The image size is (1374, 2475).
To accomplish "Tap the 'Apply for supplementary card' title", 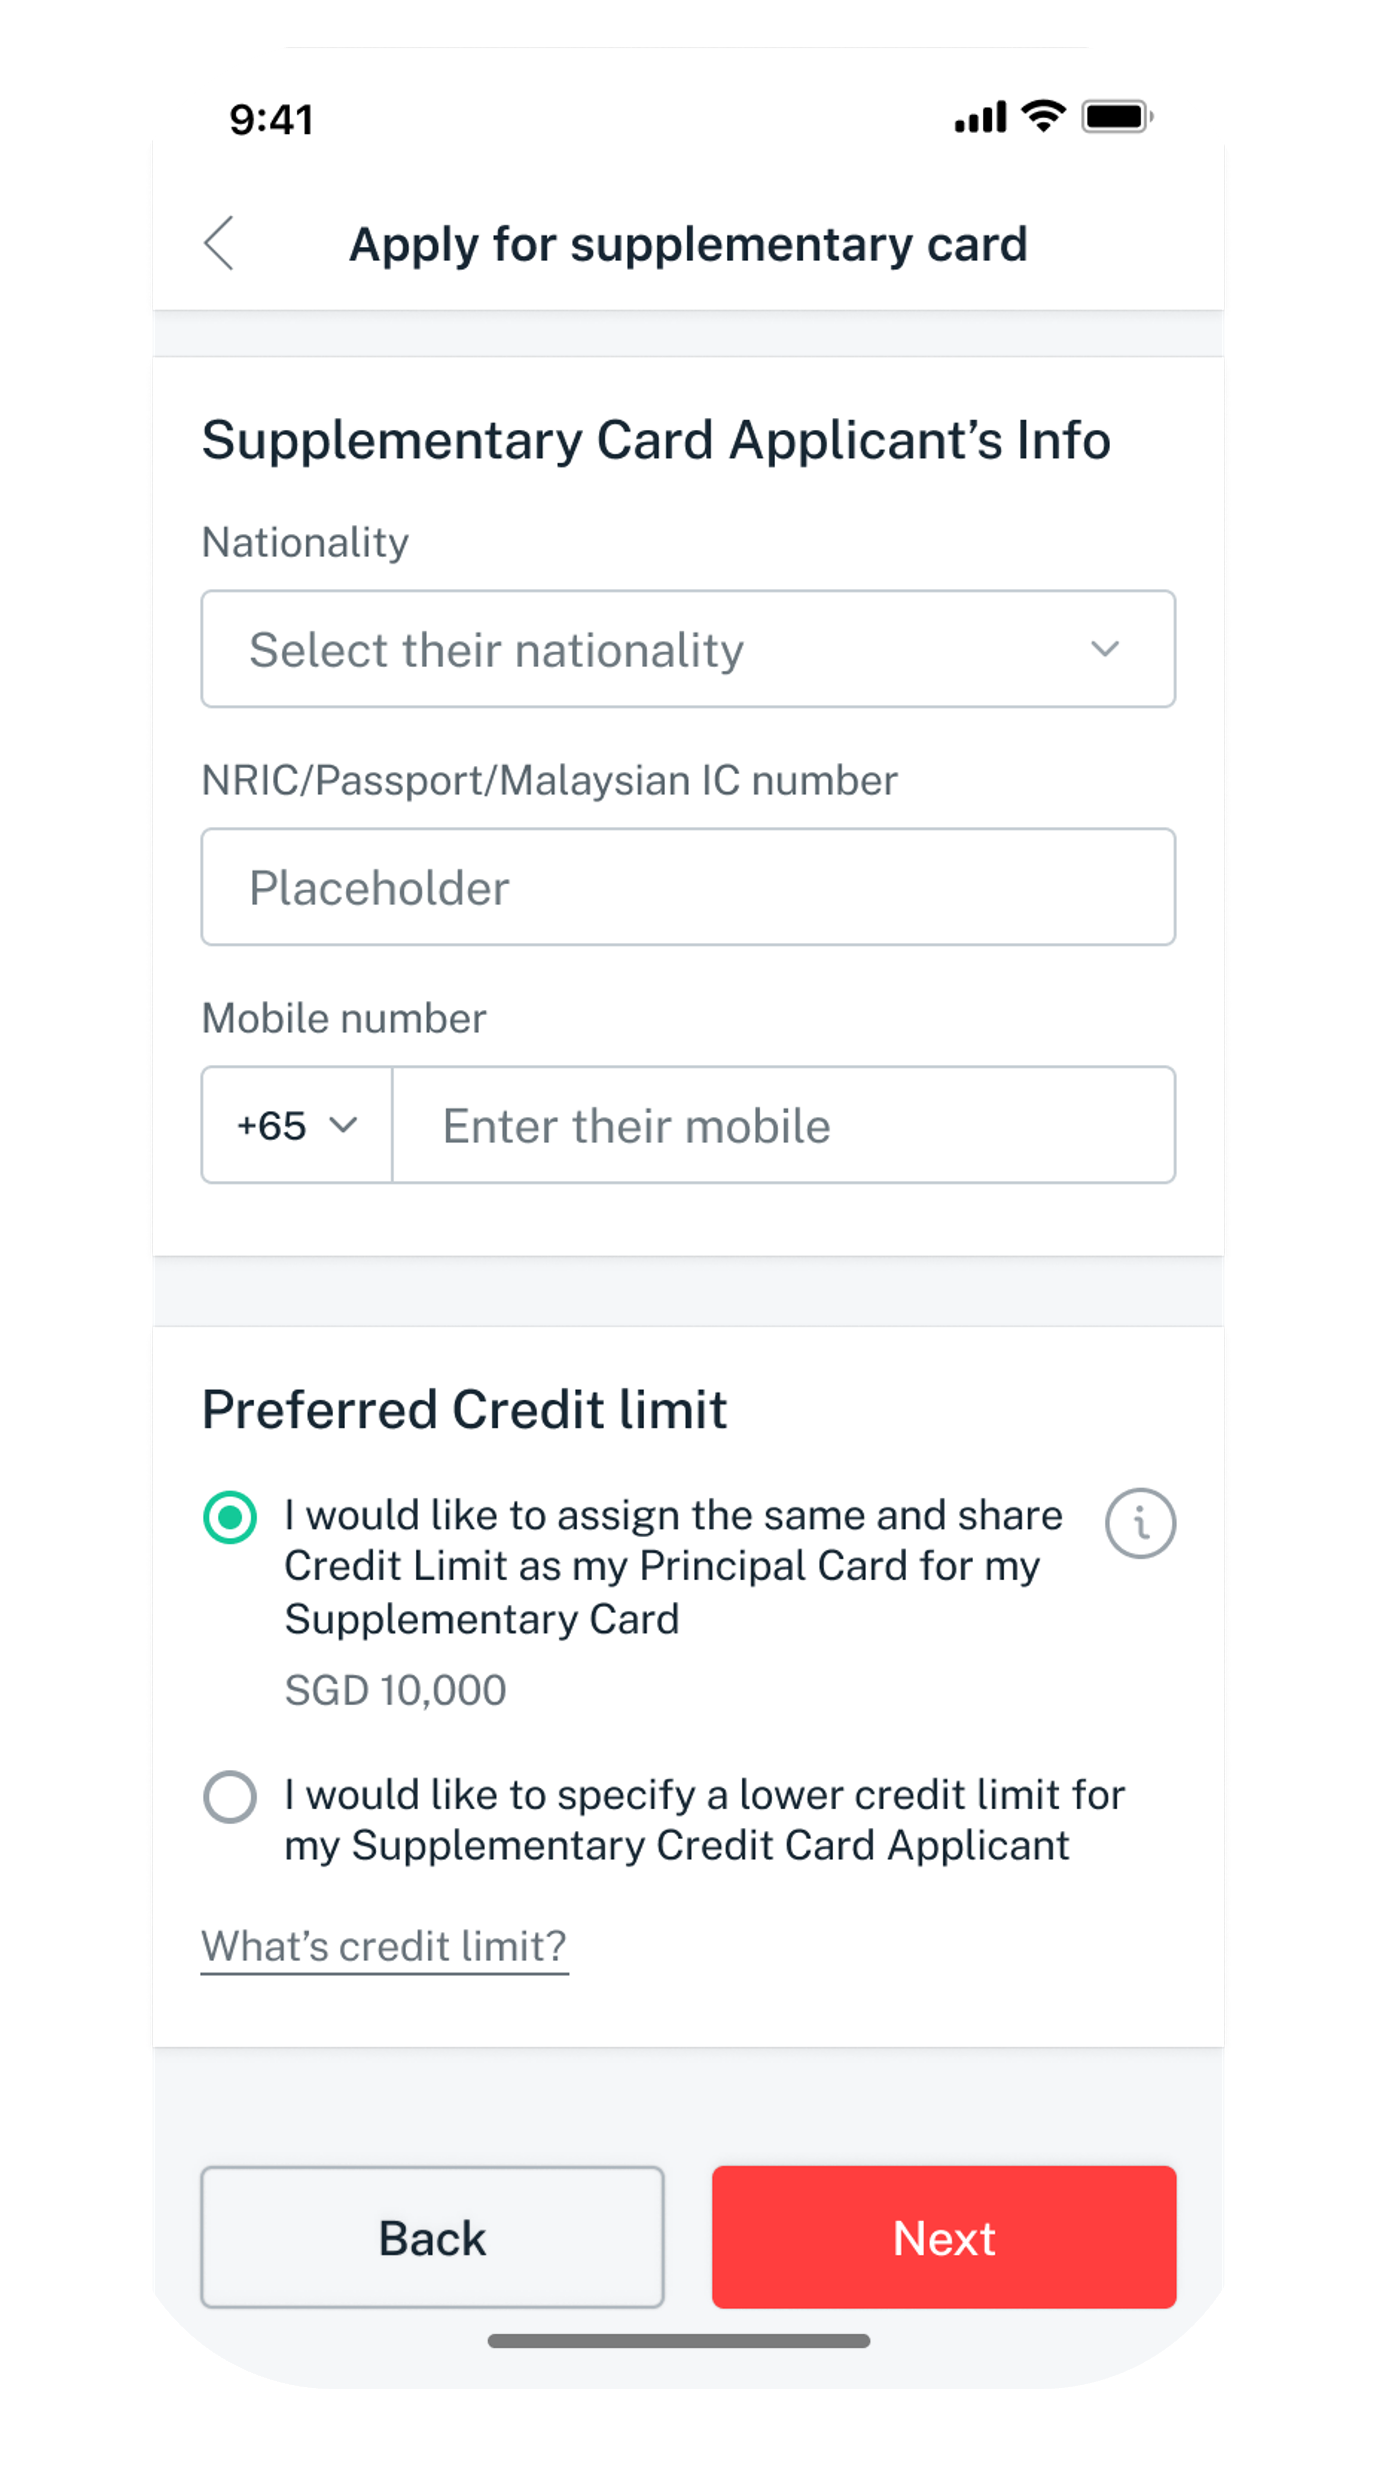I will point(688,244).
